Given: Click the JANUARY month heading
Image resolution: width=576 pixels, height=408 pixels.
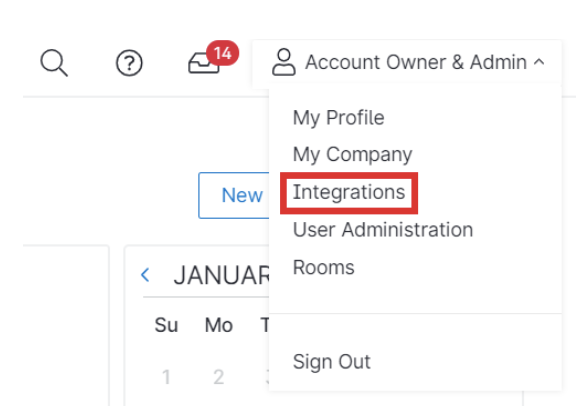Looking at the screenshot, I should pyautogui.click(x=222, y=275).
